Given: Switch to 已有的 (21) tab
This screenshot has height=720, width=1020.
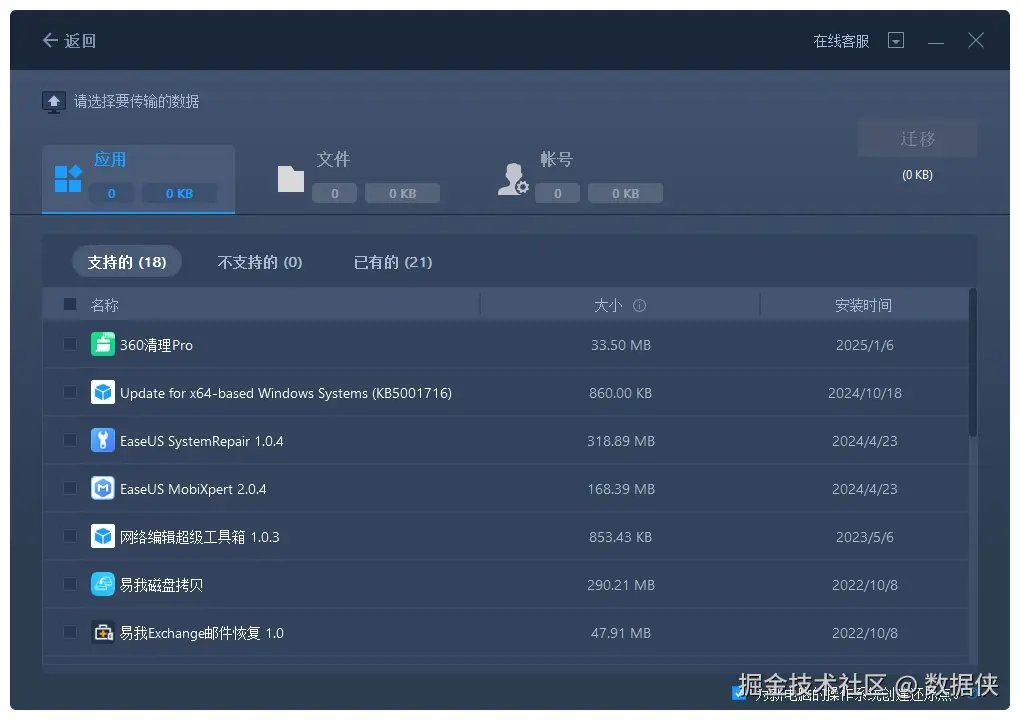Looking at the screenshot, I should (393, 261).
